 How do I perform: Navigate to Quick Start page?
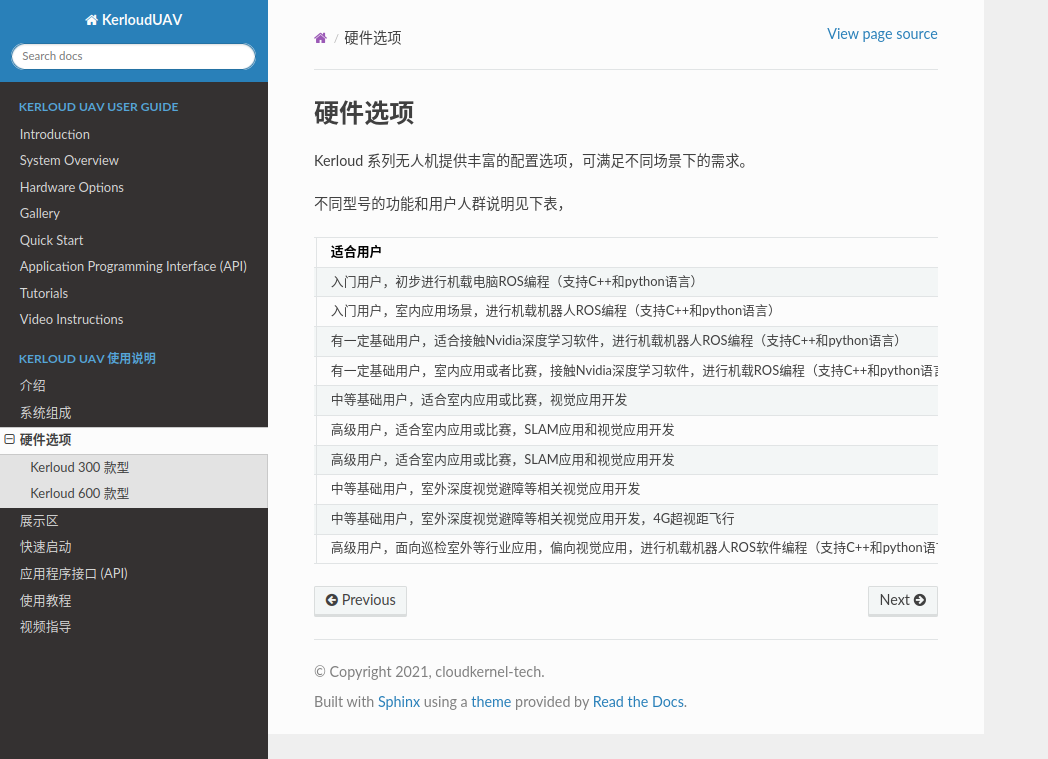pyautogui.click(x=52, y=240)
